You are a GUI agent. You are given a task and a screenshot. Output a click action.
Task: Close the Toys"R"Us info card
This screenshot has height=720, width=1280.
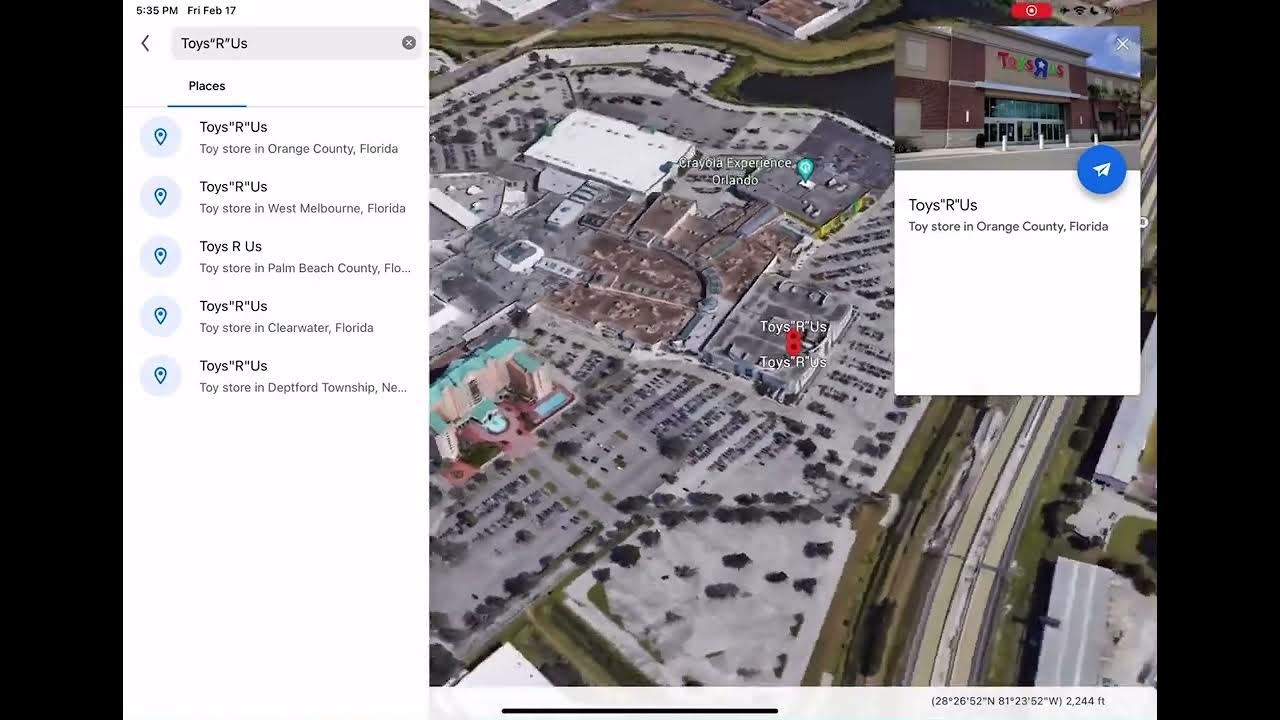(x=1122, y=44)
